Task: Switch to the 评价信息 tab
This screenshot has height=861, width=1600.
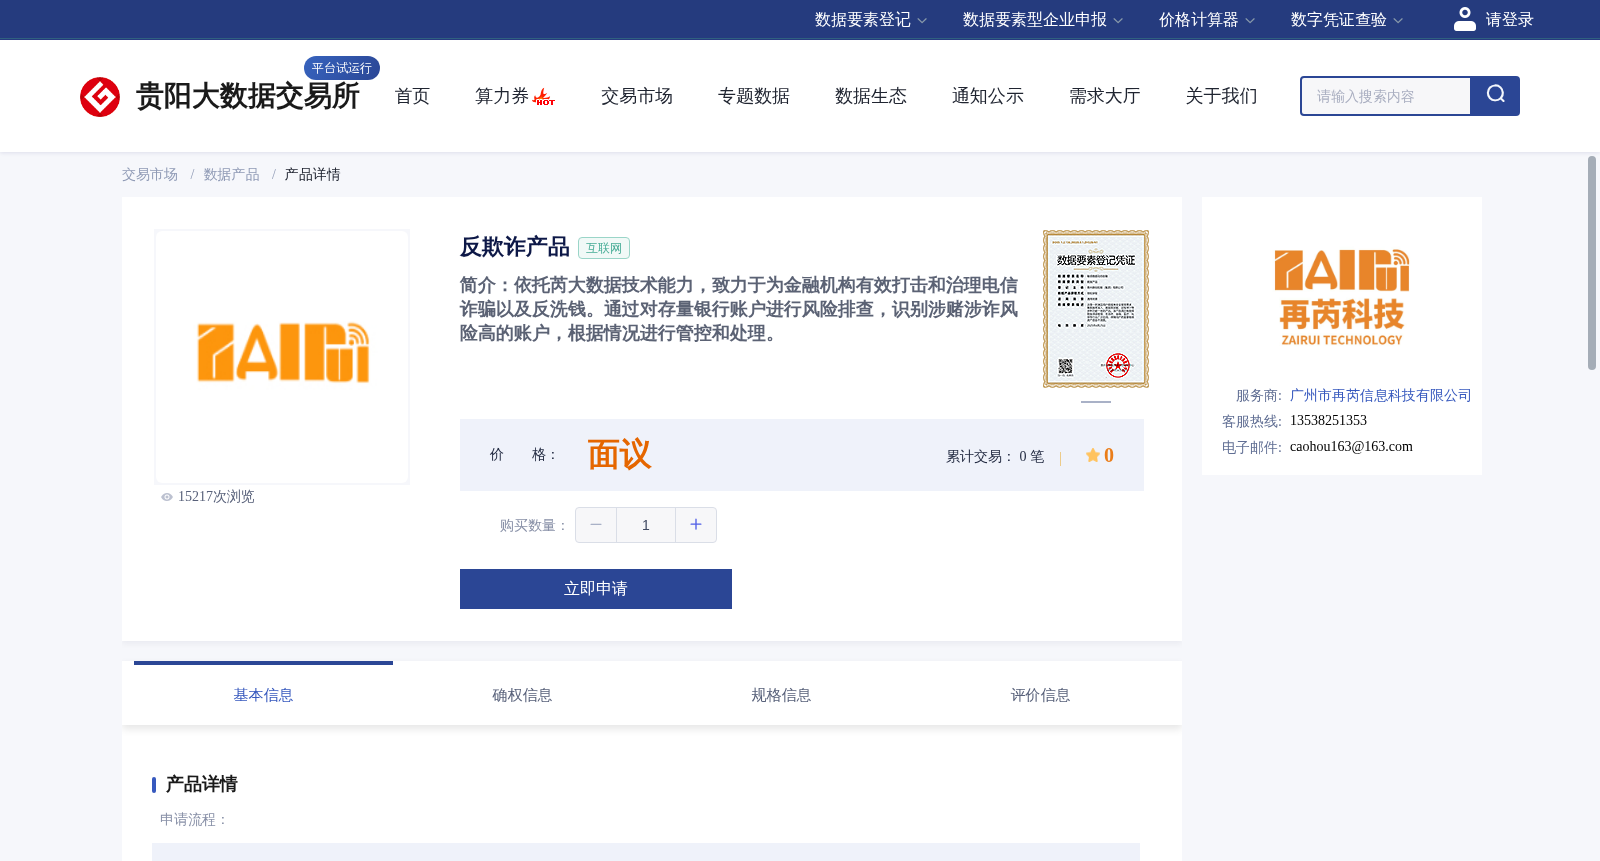Action: (1040, 695)
